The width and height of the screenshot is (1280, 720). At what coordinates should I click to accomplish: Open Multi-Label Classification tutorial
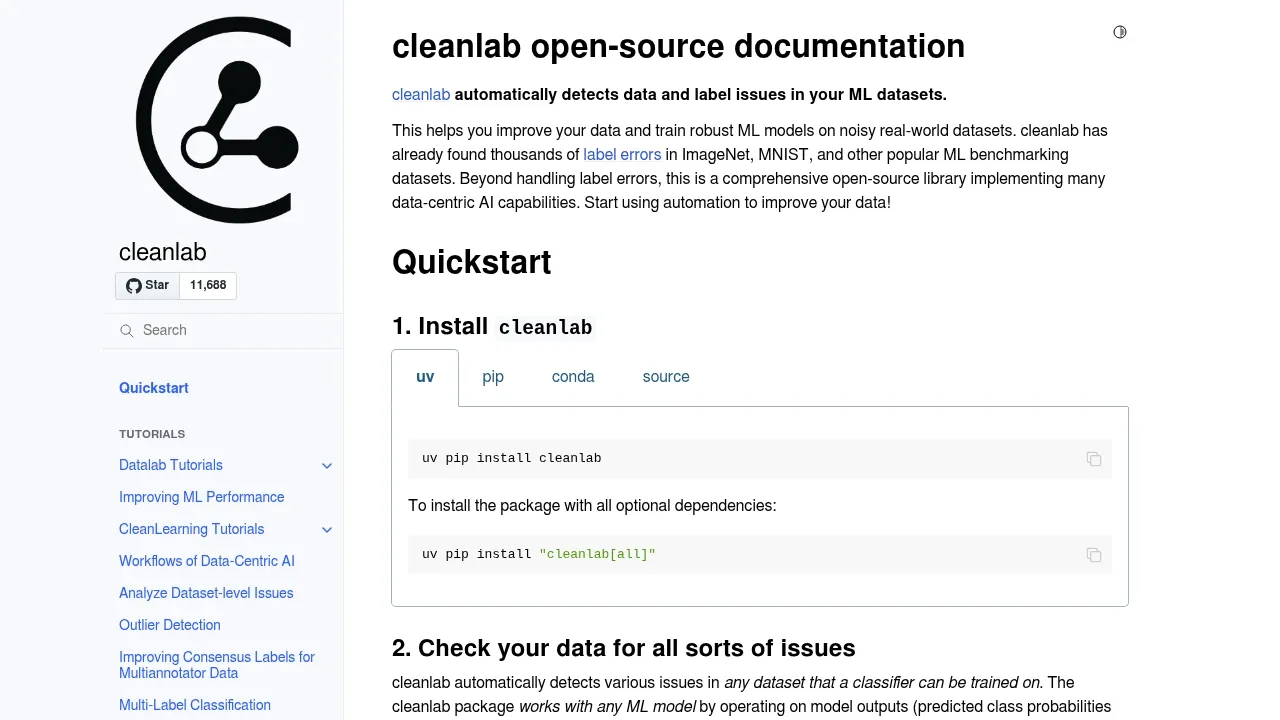pos(195,705)
